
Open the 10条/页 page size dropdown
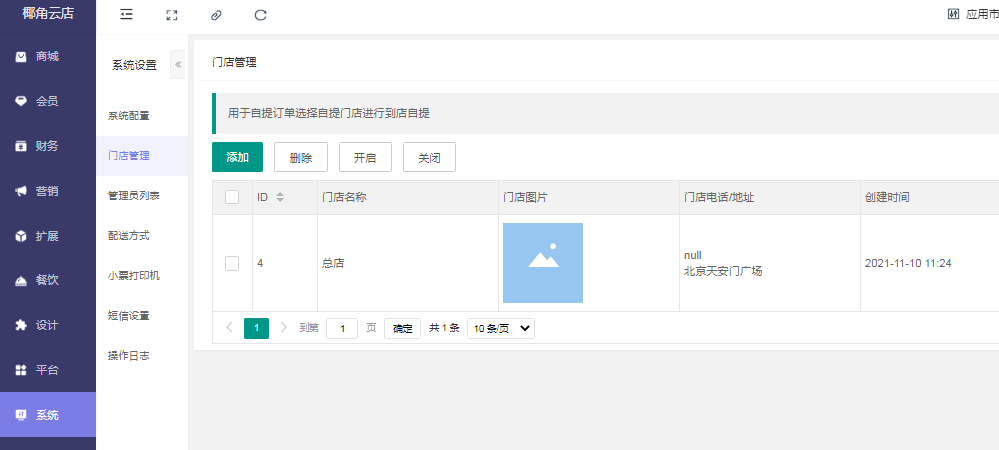coord(501,328)
